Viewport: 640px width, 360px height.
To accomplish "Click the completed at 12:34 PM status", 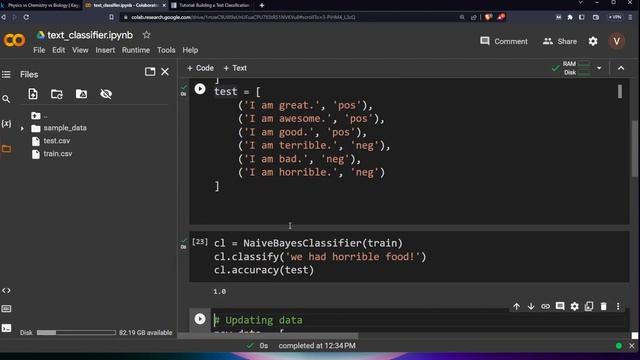I will pos(317,346).
